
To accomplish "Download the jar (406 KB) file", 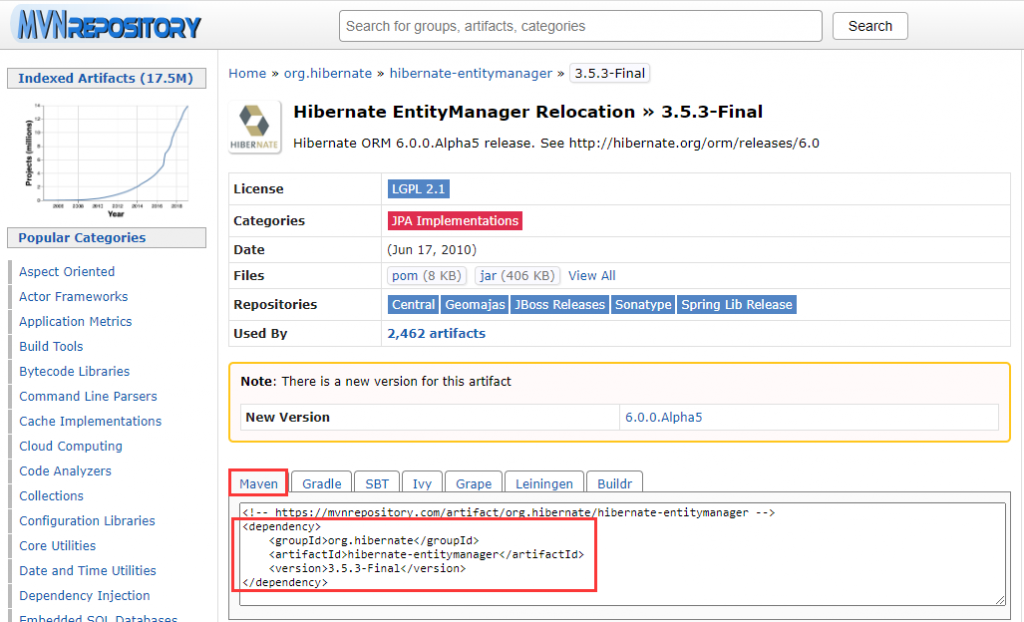I will tap(517, 276).
